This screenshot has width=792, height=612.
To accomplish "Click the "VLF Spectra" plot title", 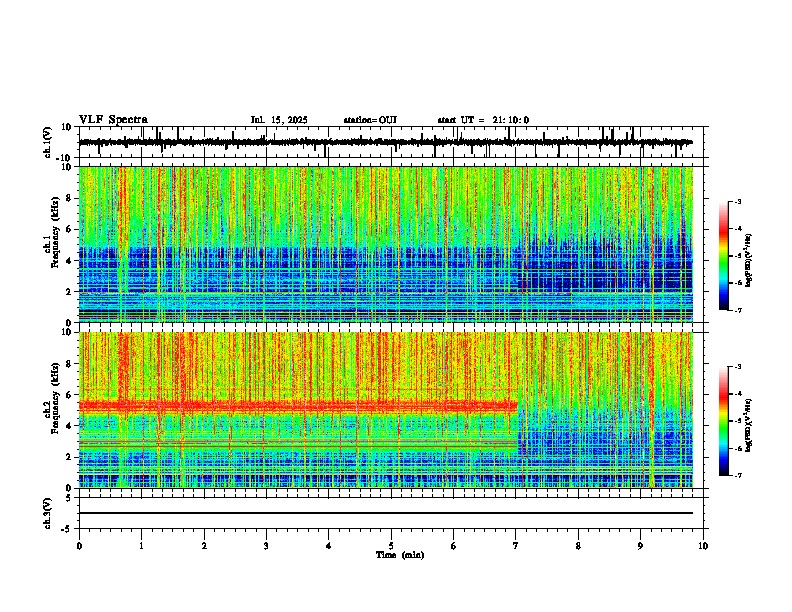I will (113, 120).
